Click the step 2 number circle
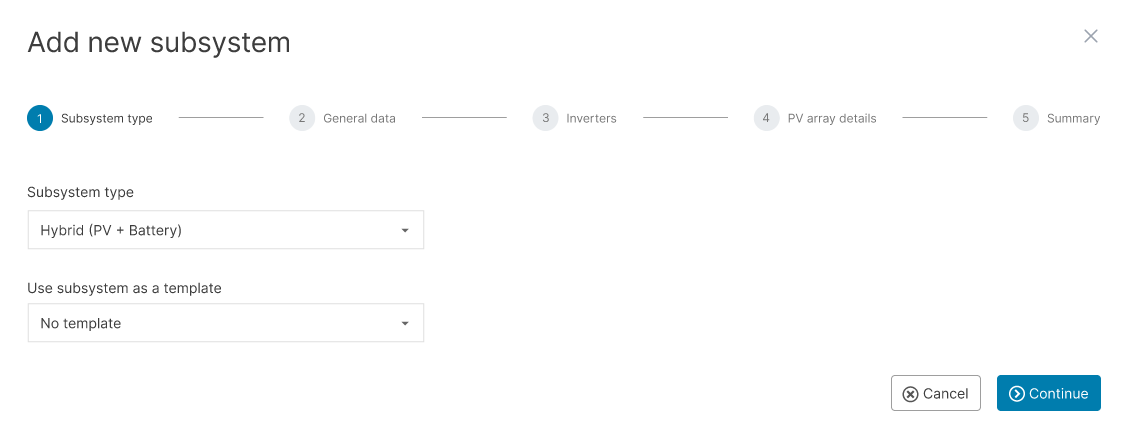 pyautogui.click(x=302, y=118)
